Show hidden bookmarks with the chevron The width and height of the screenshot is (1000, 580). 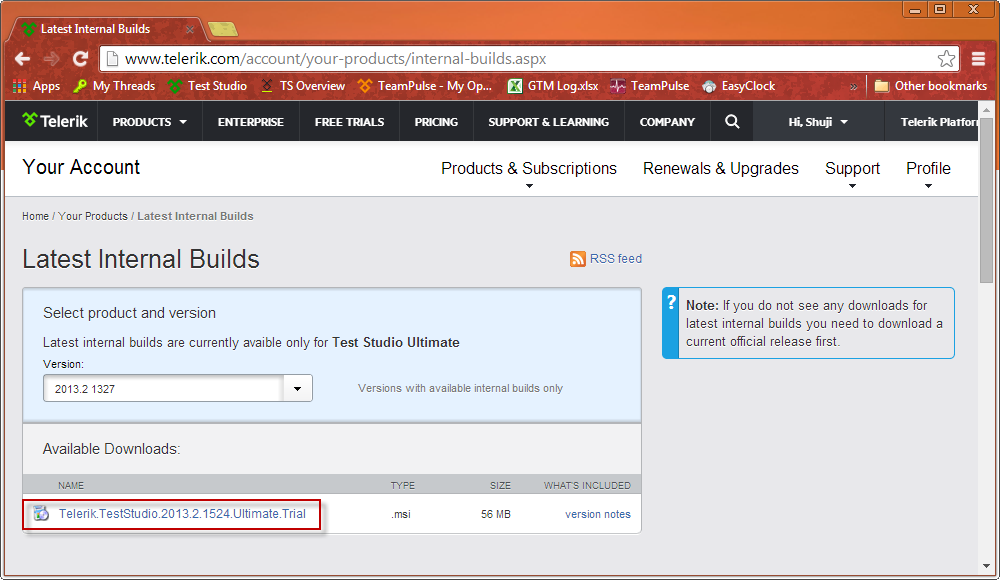(x=853, y=87)
